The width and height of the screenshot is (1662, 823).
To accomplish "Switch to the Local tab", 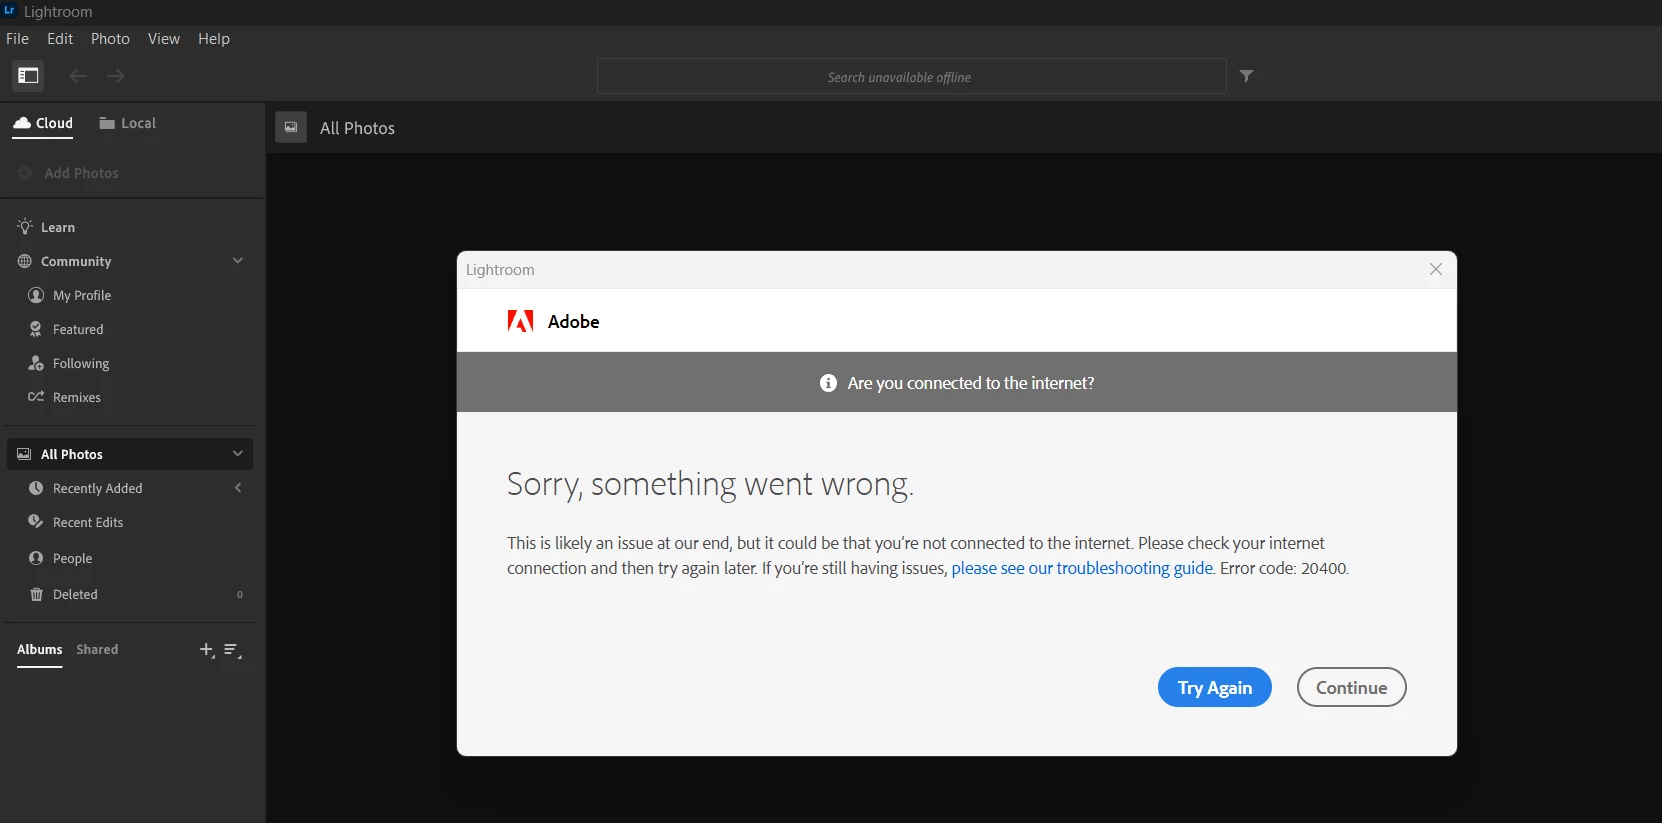I will [x=127, y=124].
